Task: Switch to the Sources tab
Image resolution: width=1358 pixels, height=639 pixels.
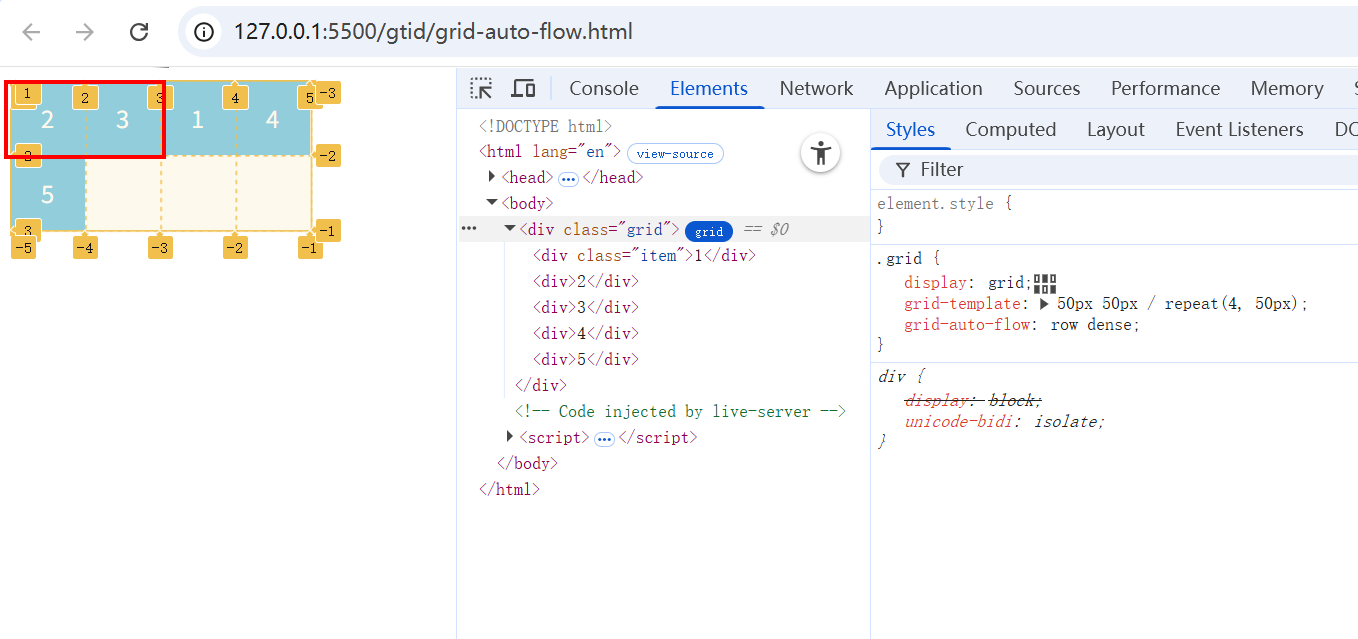Action: [1047, 88]
